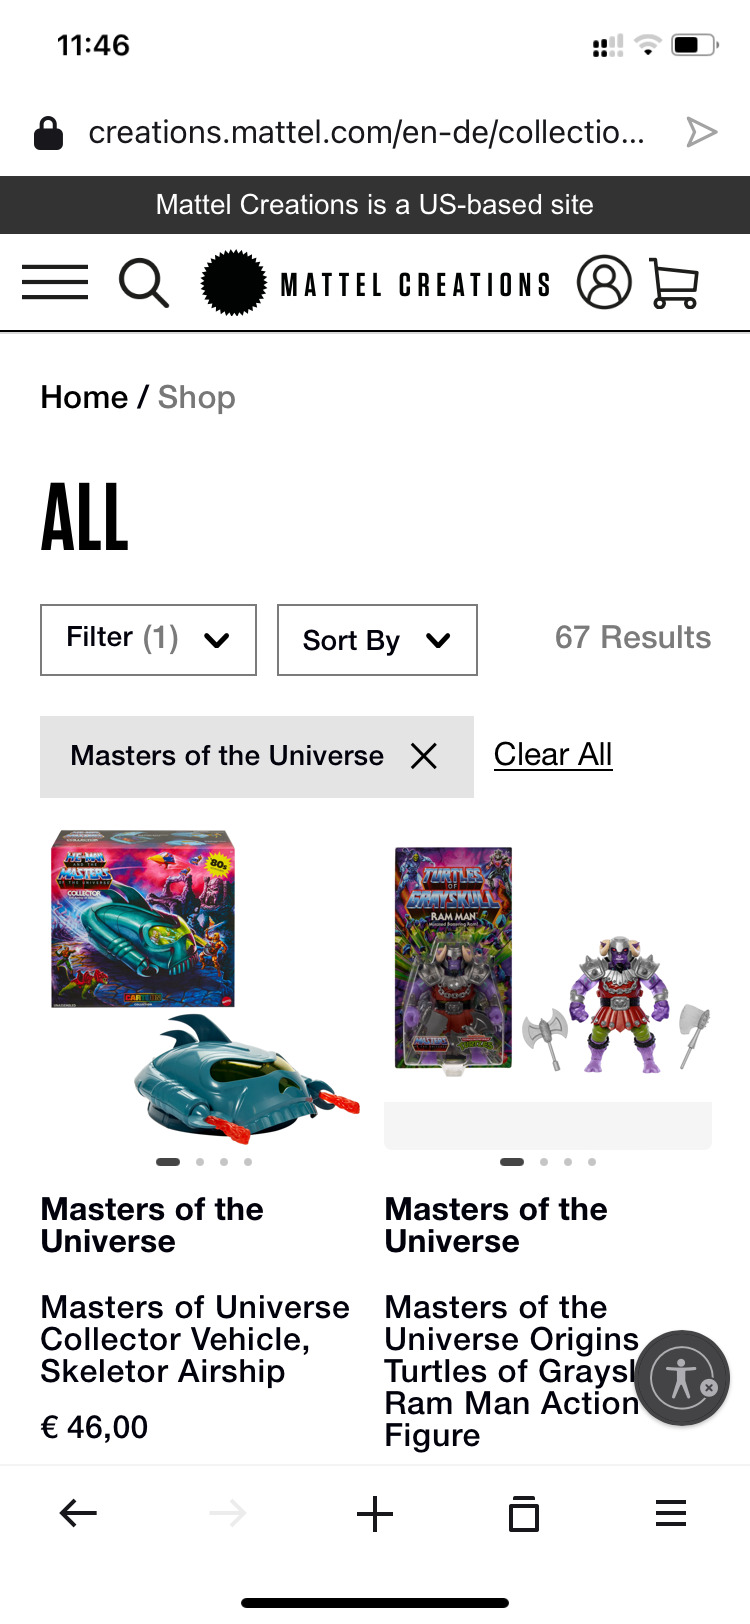This screenshot has width=750, height=1624.
Task: Open the shopping cart icon
Action: point(675,283)
